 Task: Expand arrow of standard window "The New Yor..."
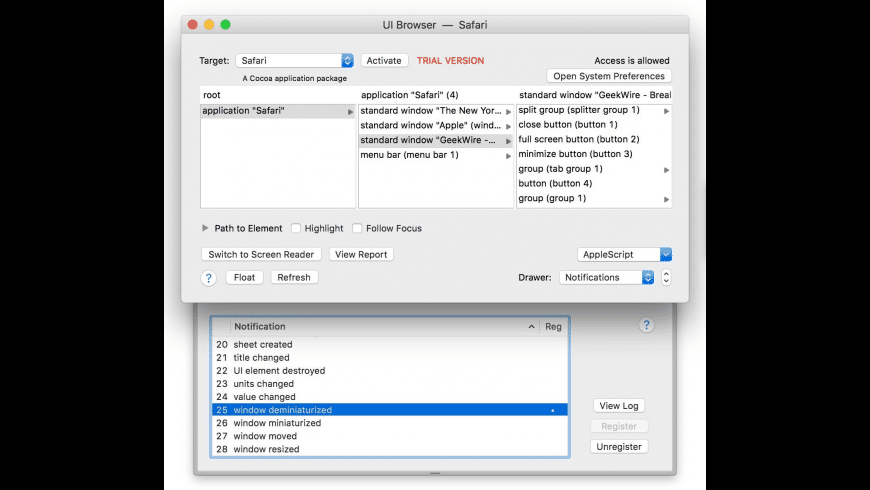tap(508, 112)
